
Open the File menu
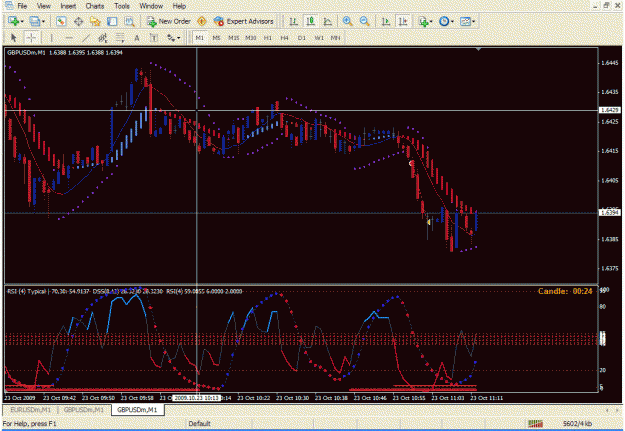click(x=22, y=6)
